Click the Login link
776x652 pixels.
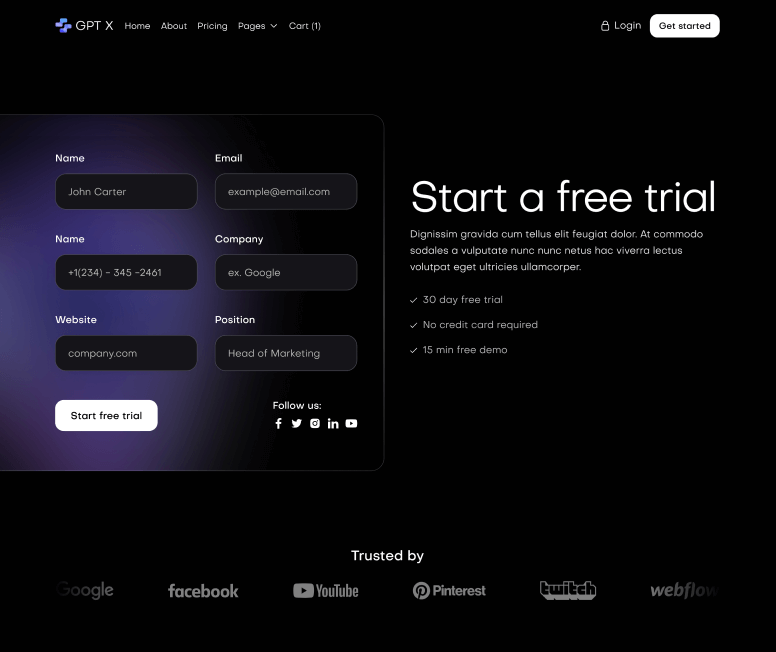click(628, 26)
